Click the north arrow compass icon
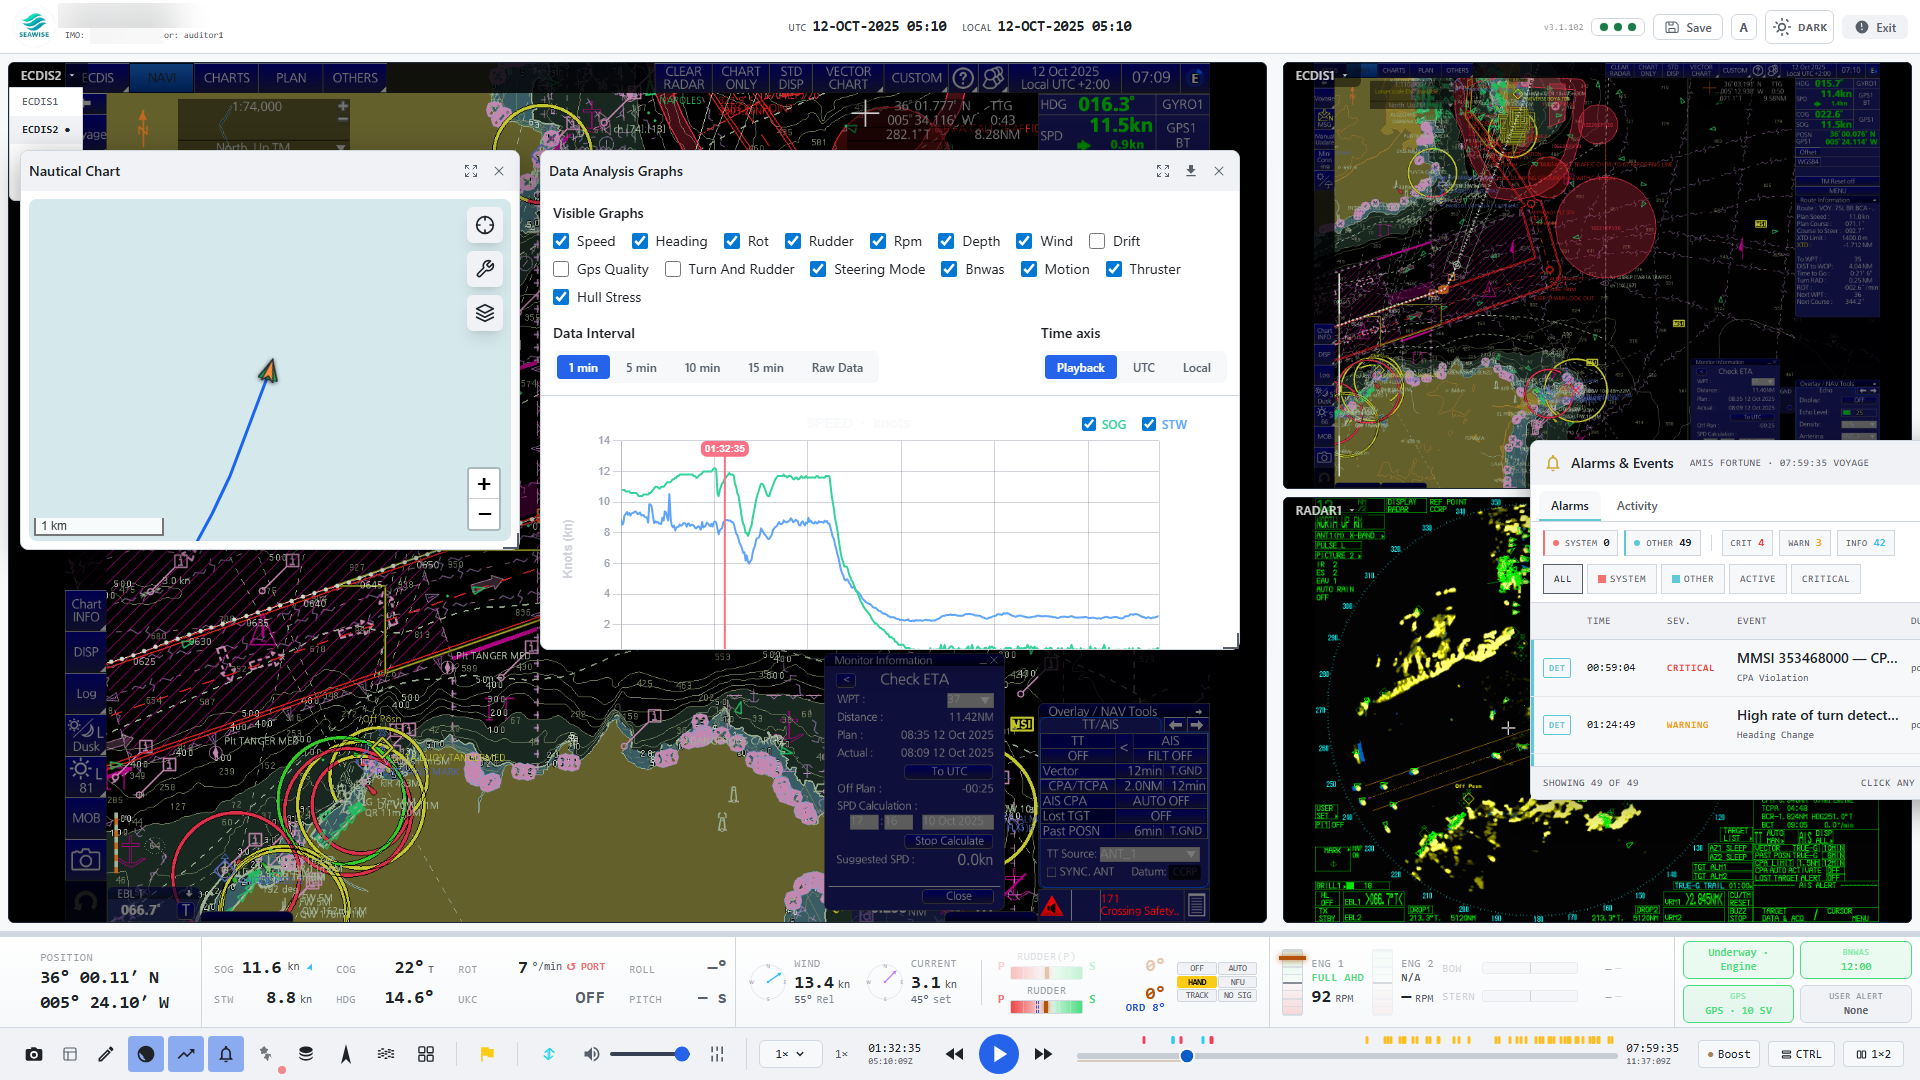The height and width of the screenshot is (1080, 1920). [x=346, y=1054]
